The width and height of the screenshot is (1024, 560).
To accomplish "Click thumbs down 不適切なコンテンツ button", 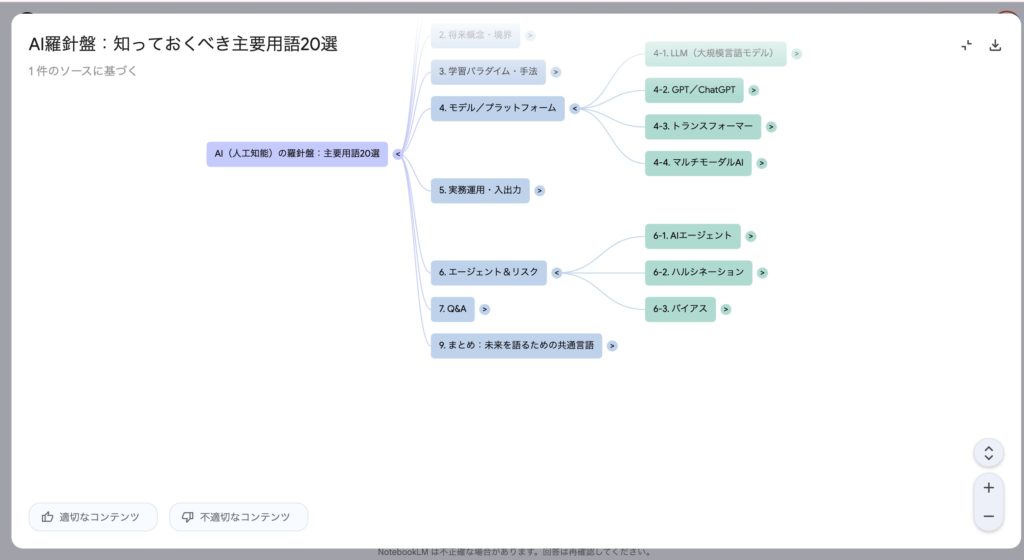I will click(238, 517).
